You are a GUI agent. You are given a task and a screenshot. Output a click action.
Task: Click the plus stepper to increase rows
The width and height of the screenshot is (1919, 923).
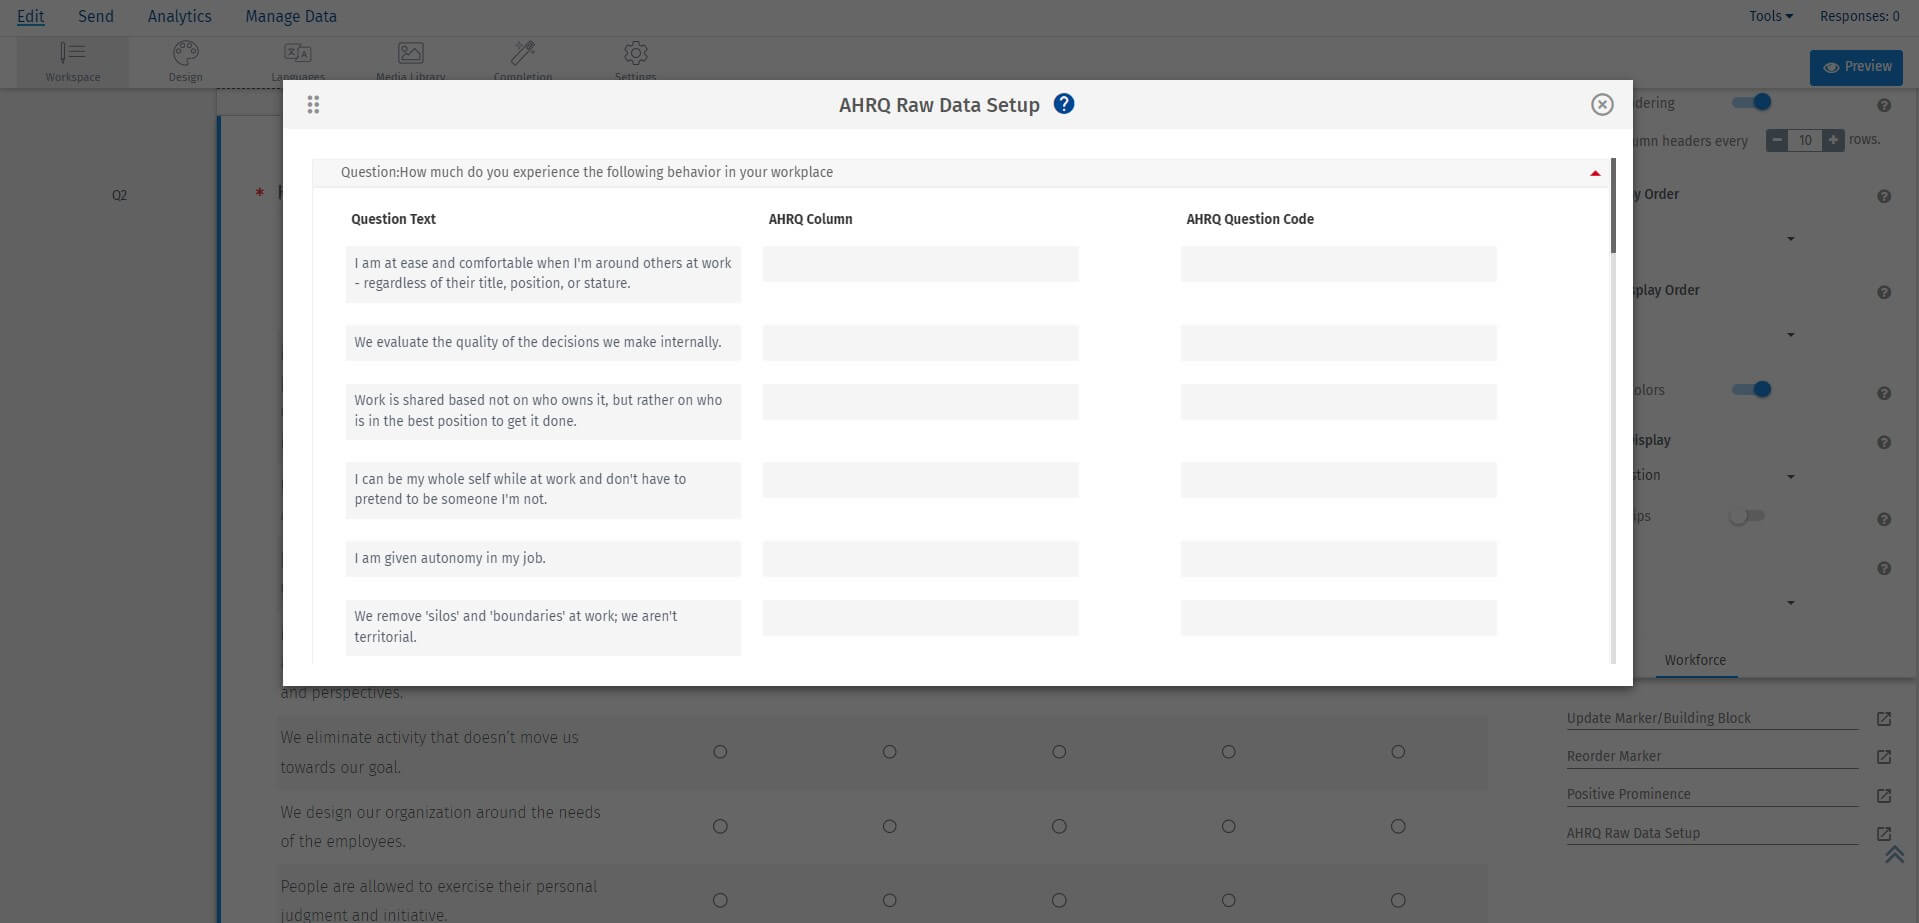pos(1832,141)
